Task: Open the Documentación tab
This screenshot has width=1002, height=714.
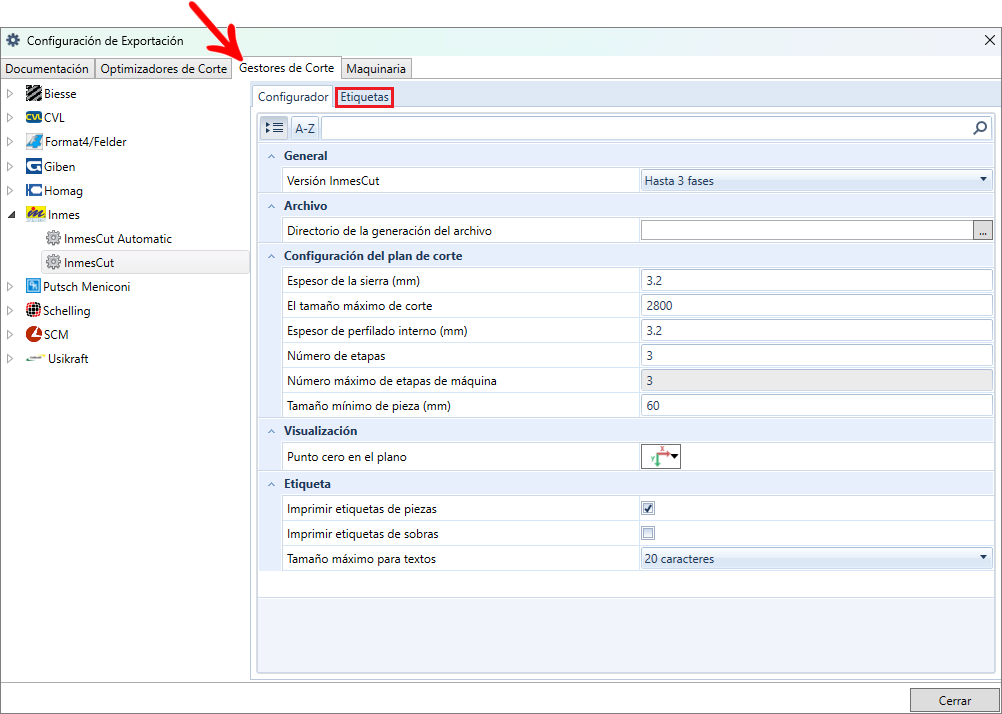Action: click(47, 68)
